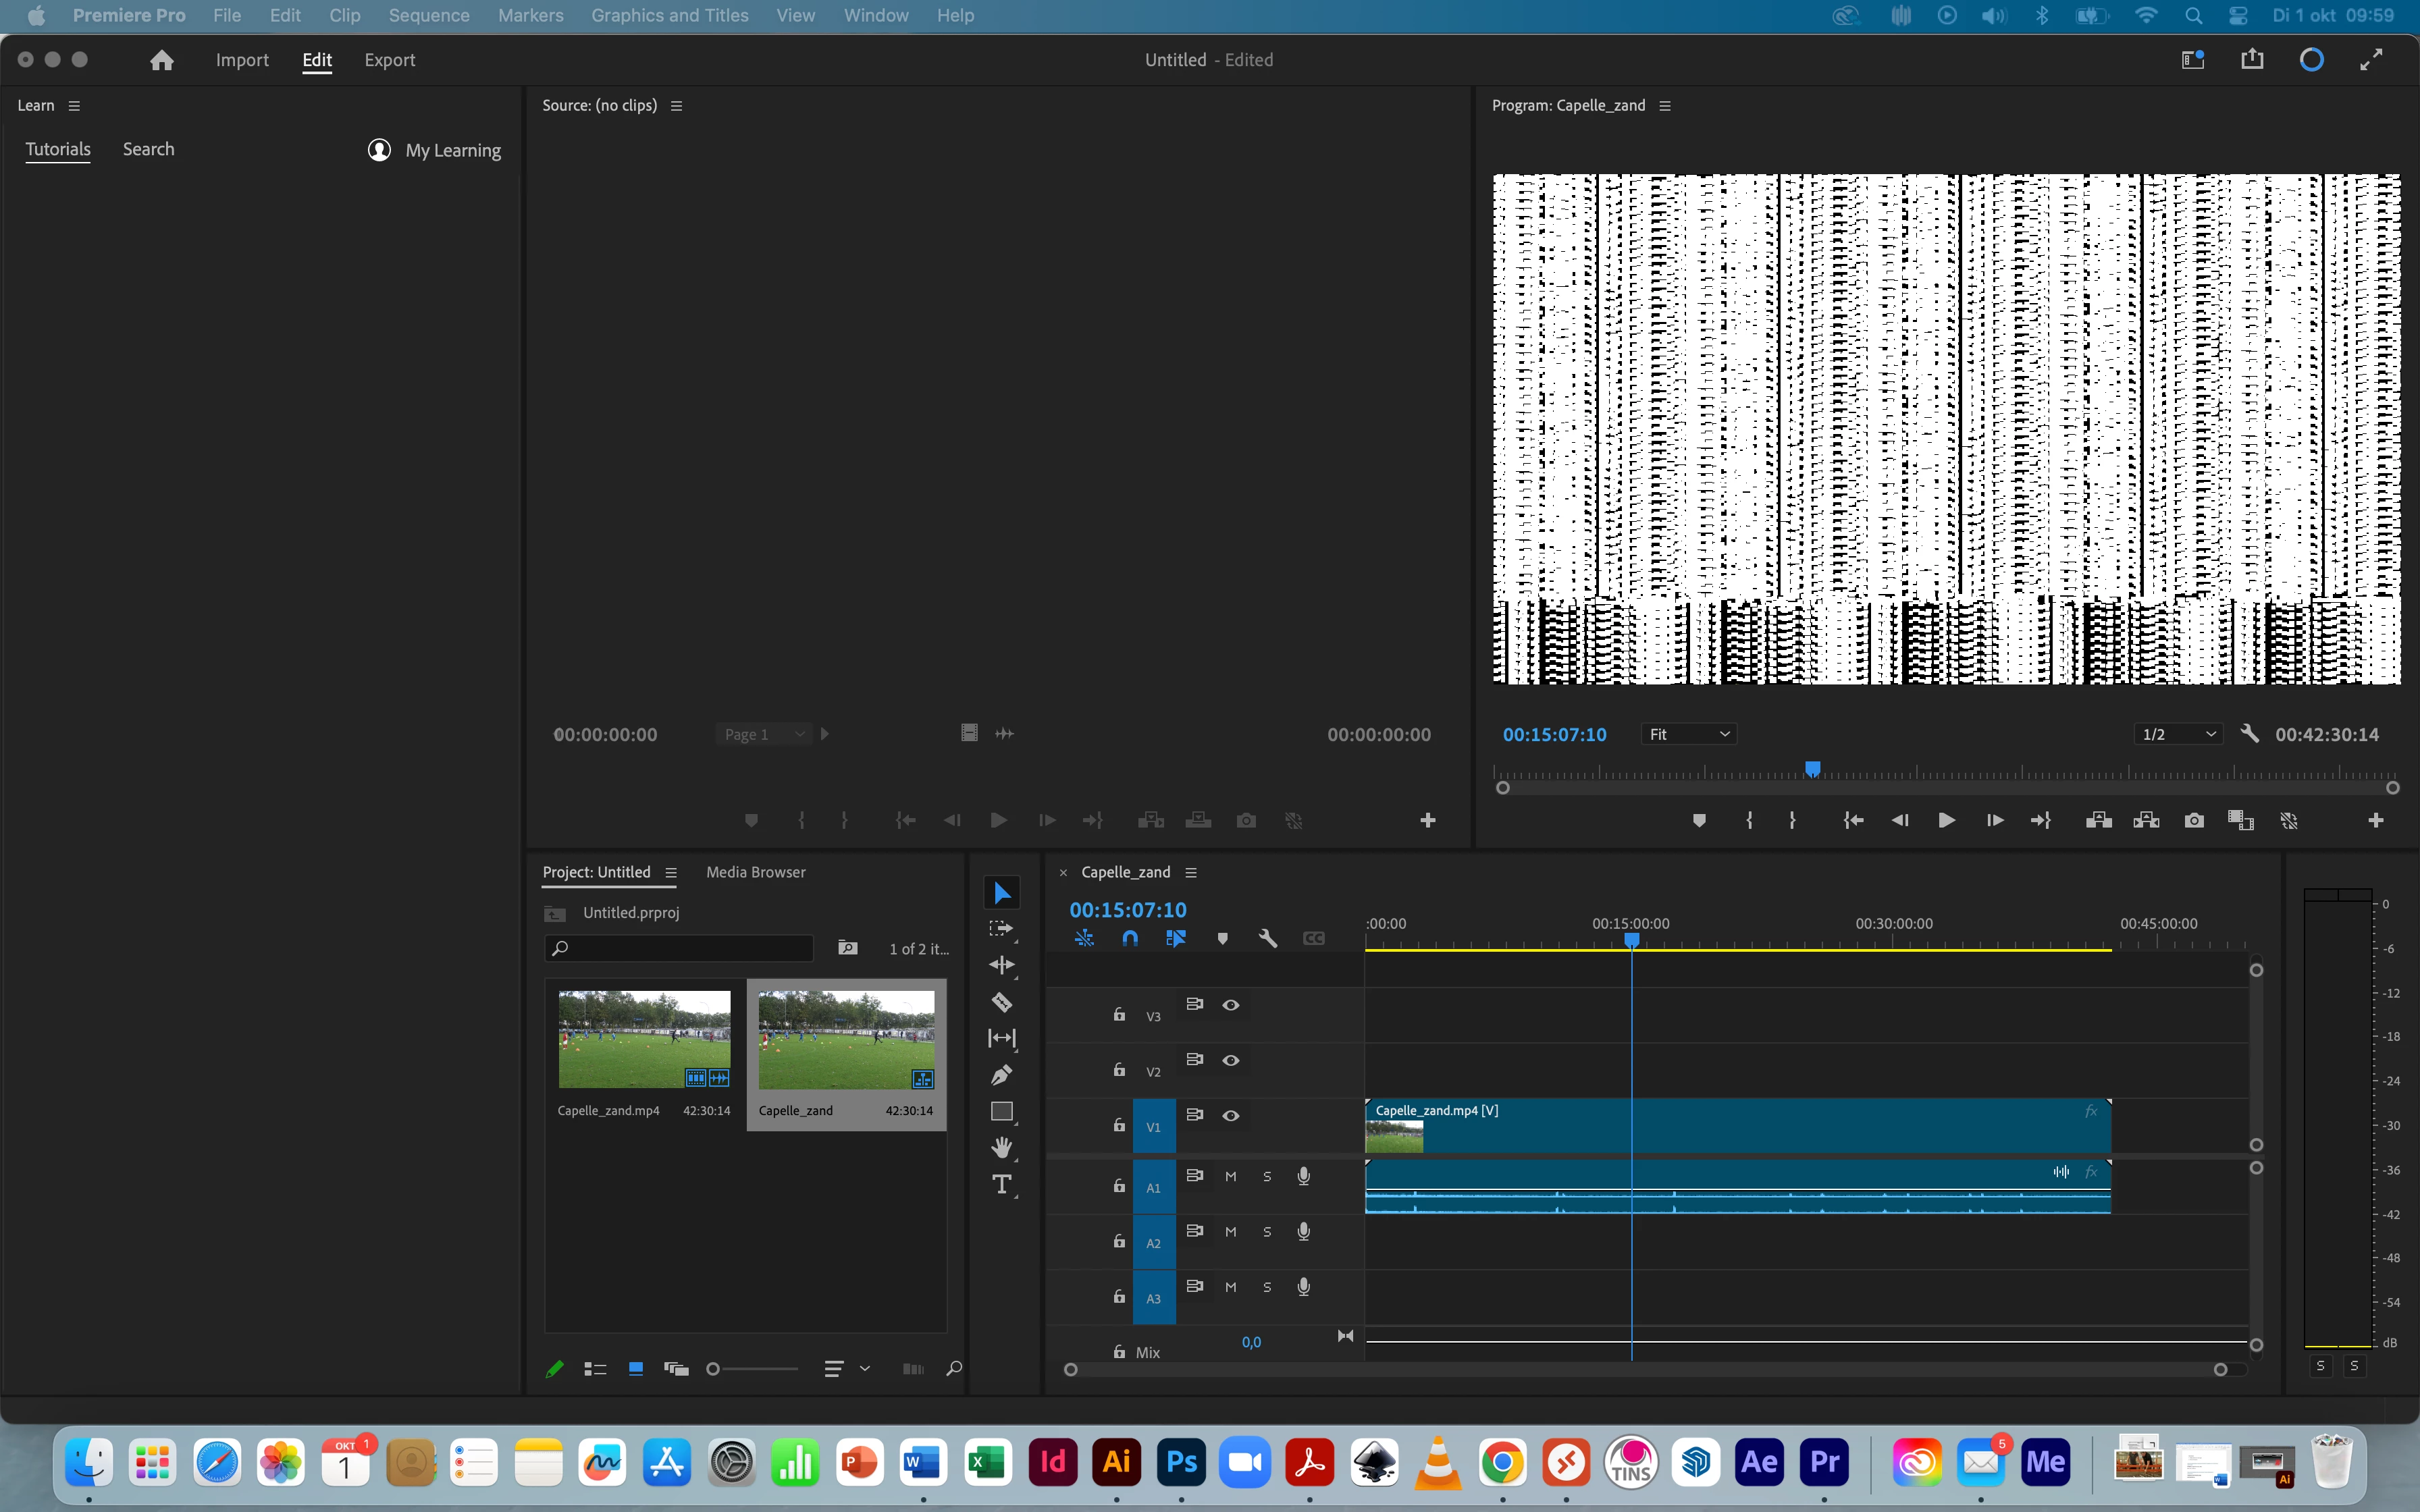Open the Fit zoom level dropdown
The image size is (2420, 1512).
click(x=1689, y=734)
